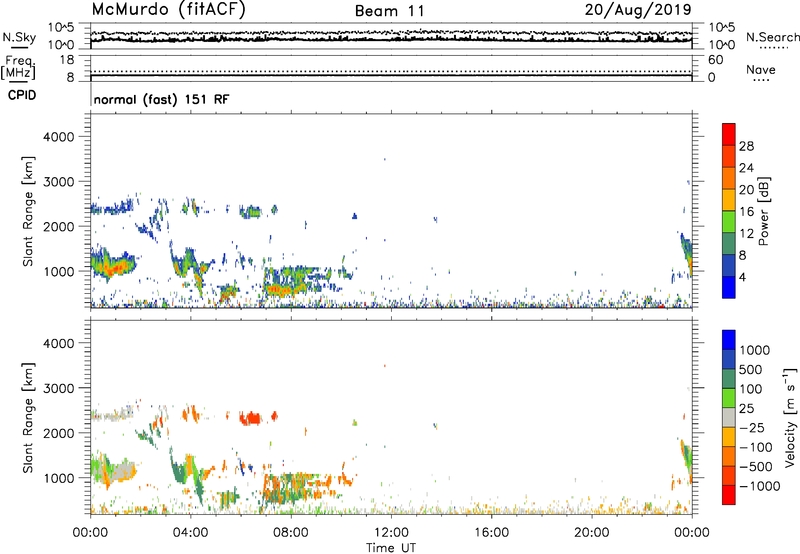Image resolution: width=800 pixels, height=554 pixels.
Task: Pick the red bottom Velocity colorbar segment
Action: (729, 495)
